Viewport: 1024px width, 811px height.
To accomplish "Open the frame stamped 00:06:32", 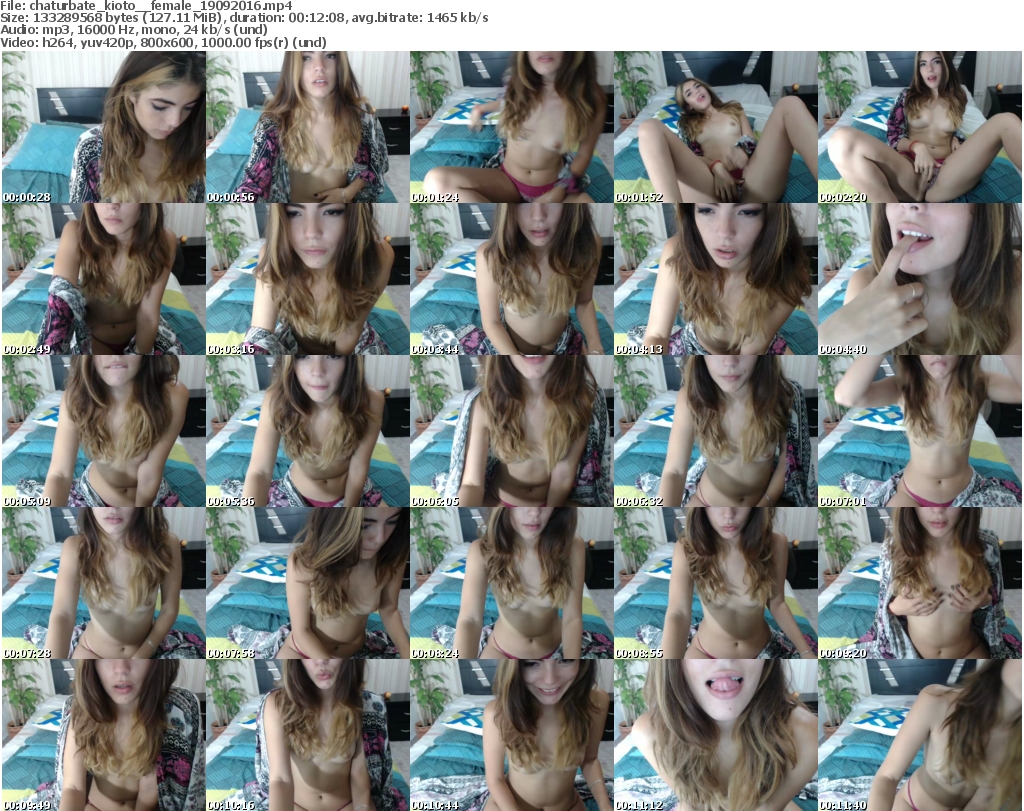I will tap(715, 432).
